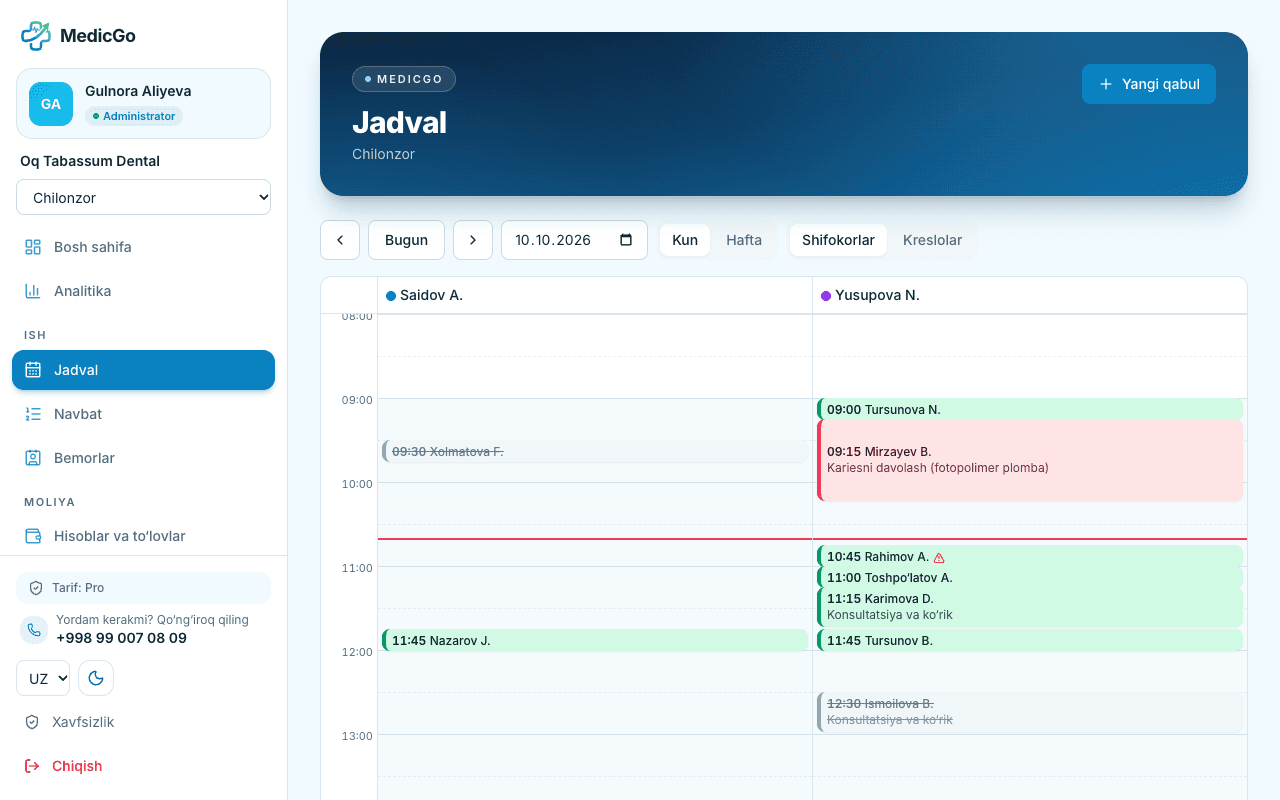
Task: Switch to Kun day view
Action: coord(685,240)
